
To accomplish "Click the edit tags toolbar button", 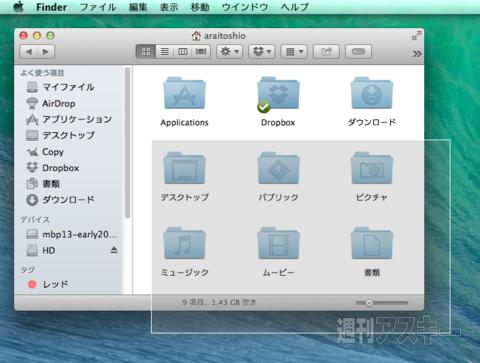I will [x=358, y=52].
